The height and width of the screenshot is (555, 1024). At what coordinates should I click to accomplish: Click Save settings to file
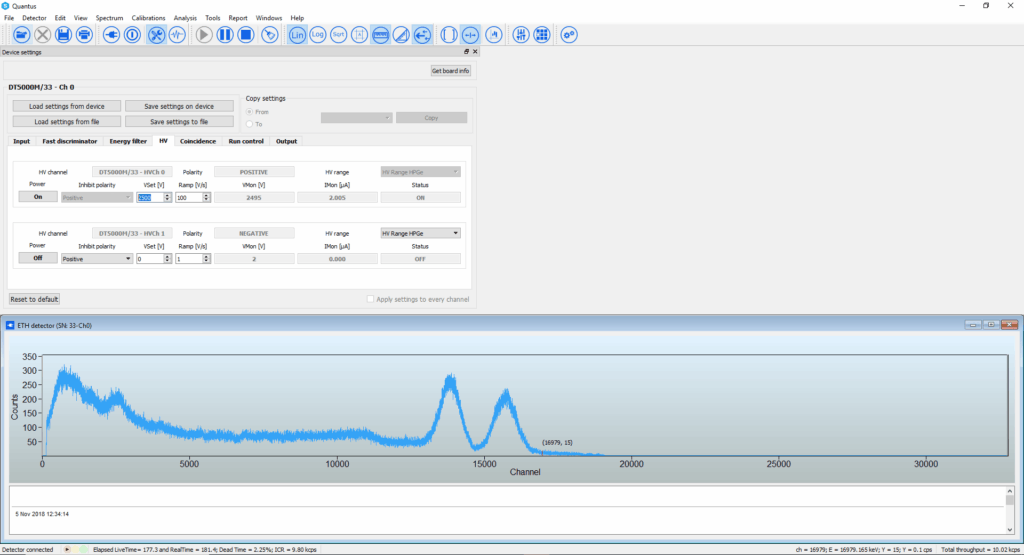point(179,121)
